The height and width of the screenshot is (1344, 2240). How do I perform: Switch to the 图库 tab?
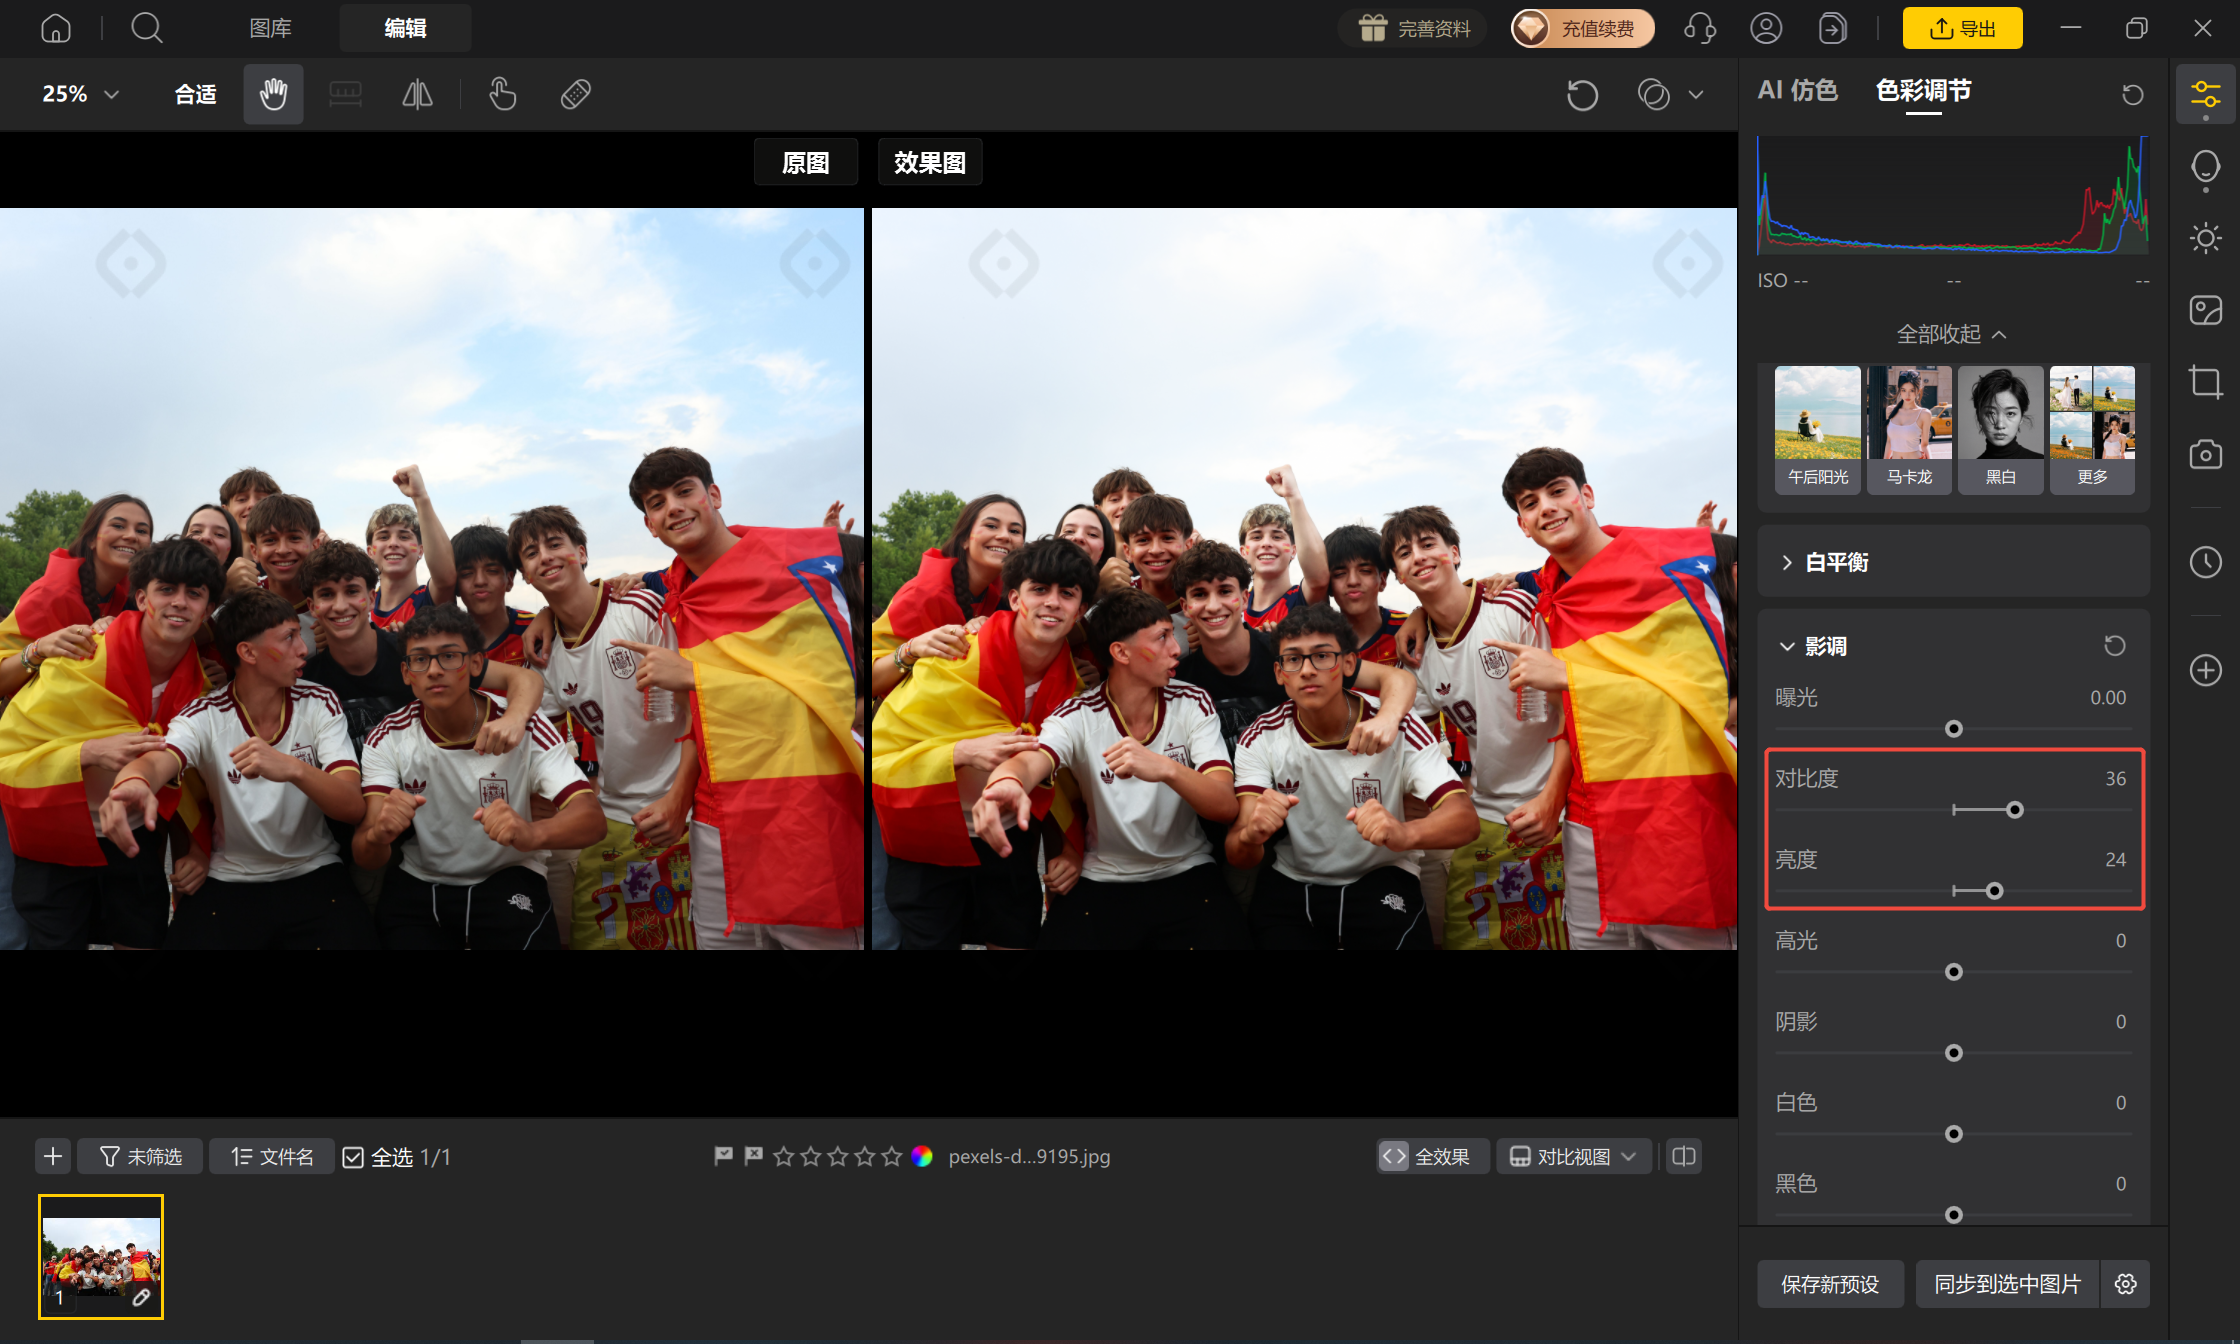pyautogui.click(x=270, y=28)
